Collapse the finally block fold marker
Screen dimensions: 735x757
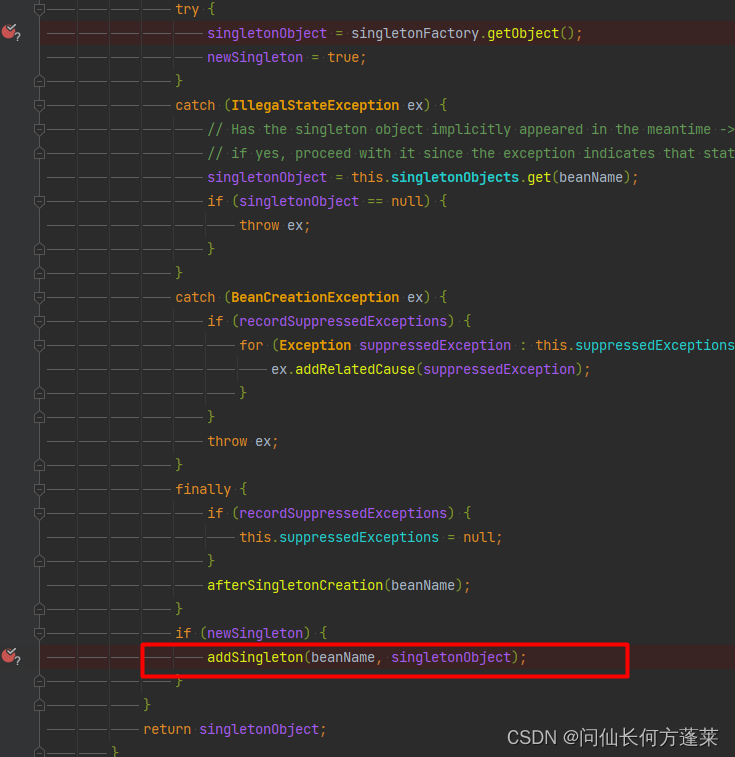[40, 489]
